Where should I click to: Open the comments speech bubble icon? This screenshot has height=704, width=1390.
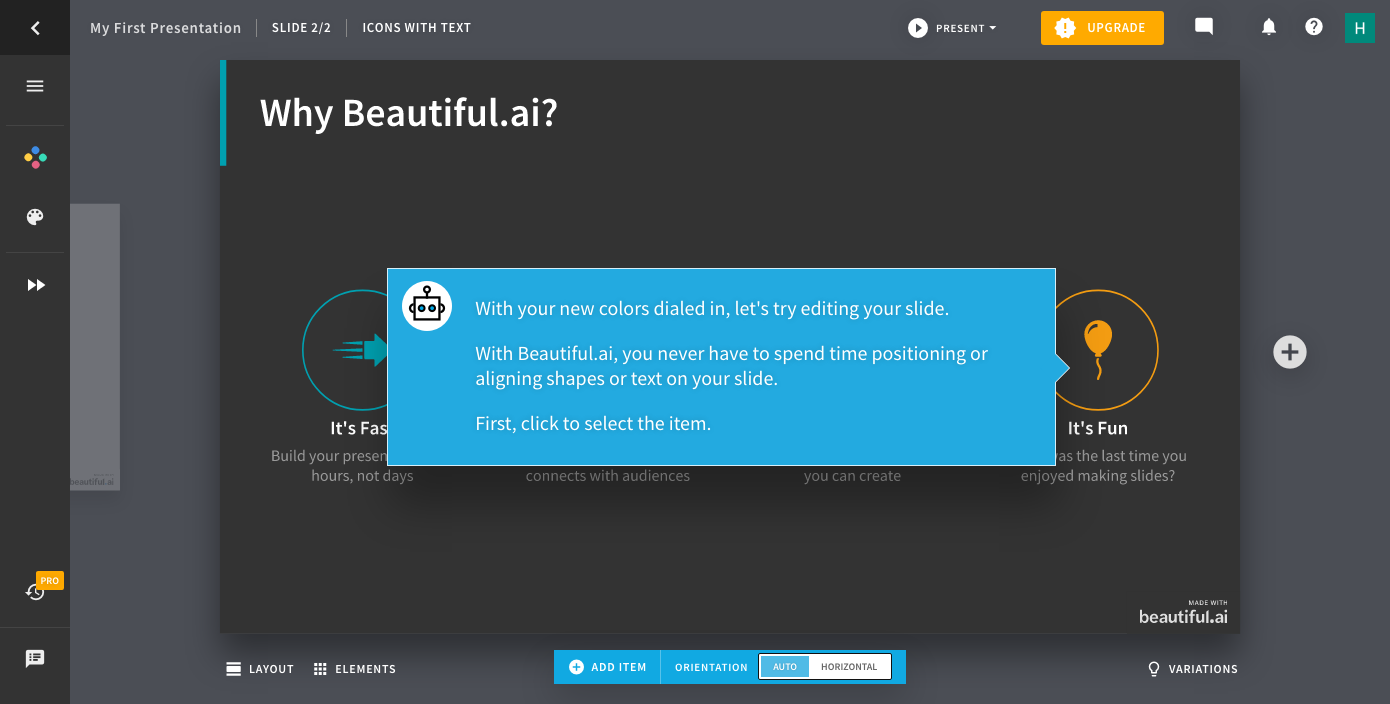(1204, 27)
